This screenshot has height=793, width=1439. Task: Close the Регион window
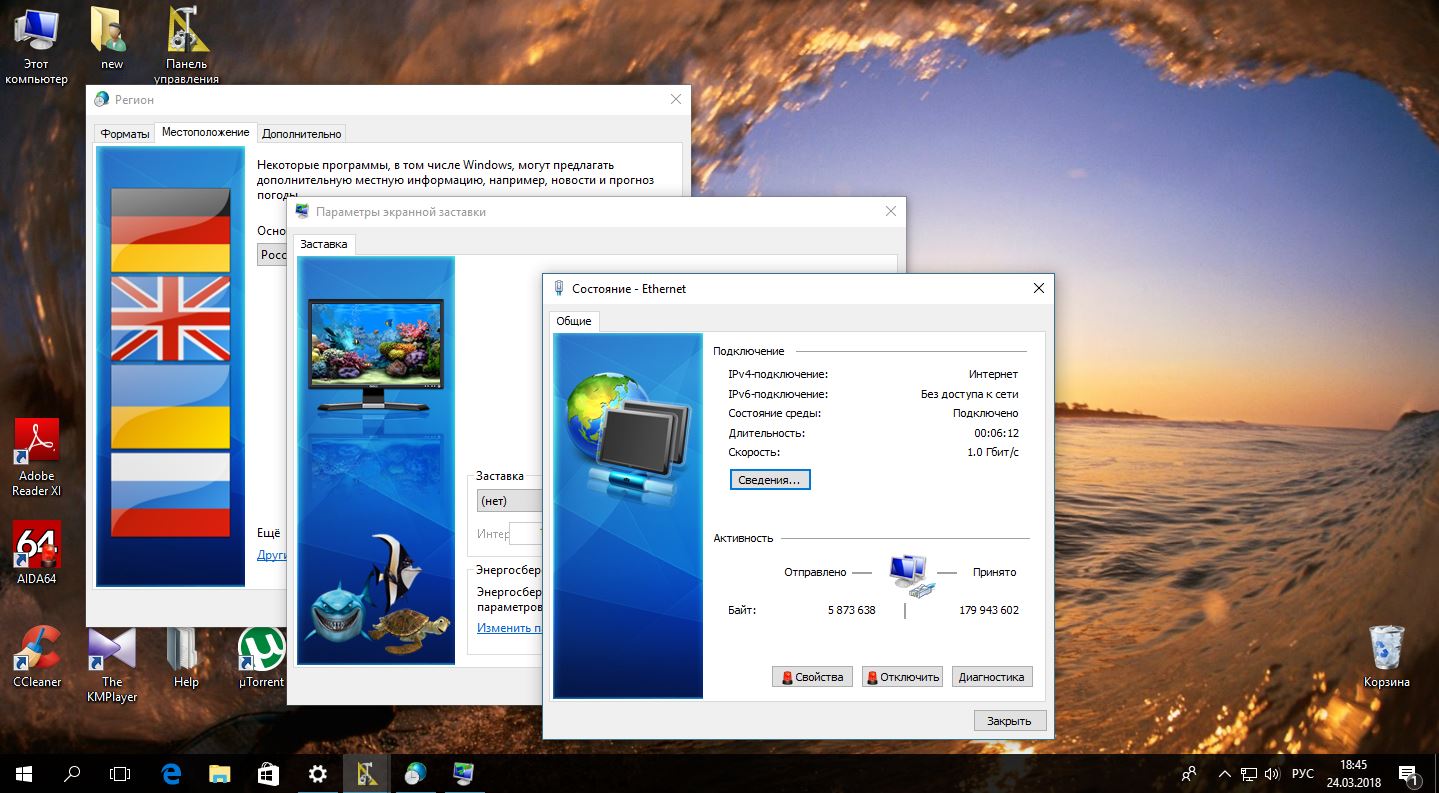676,99
